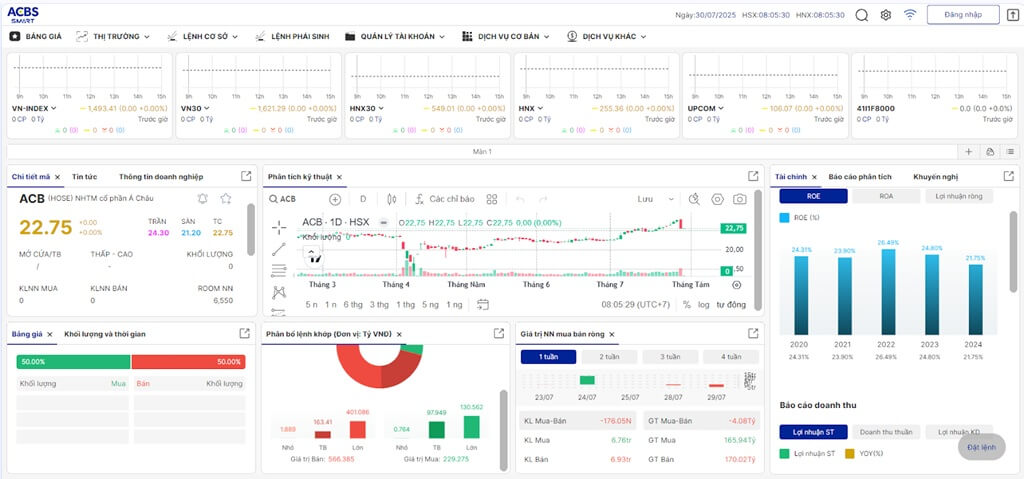The image size is (1024, 479).
Task: Click the chart snapshot camera icon
Action: pos(740,199)
